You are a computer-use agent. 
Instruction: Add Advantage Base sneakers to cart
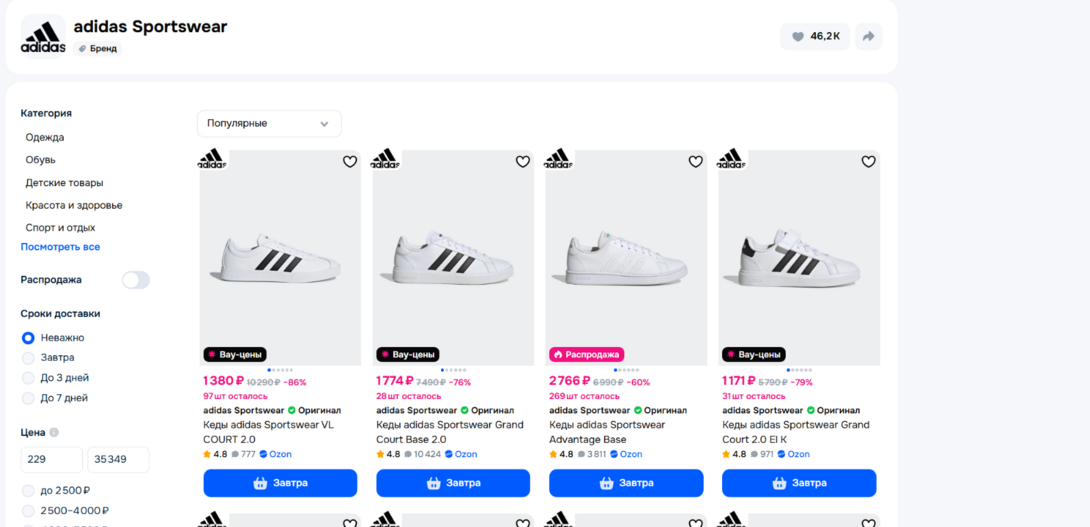click(626, 483)
